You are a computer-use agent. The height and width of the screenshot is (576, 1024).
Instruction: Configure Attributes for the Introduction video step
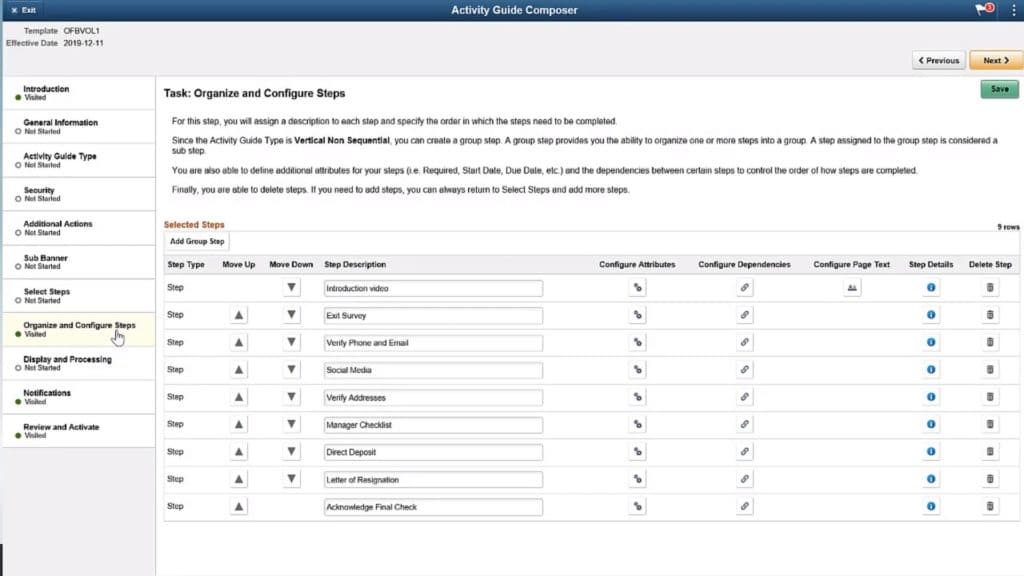click(637, 287)
